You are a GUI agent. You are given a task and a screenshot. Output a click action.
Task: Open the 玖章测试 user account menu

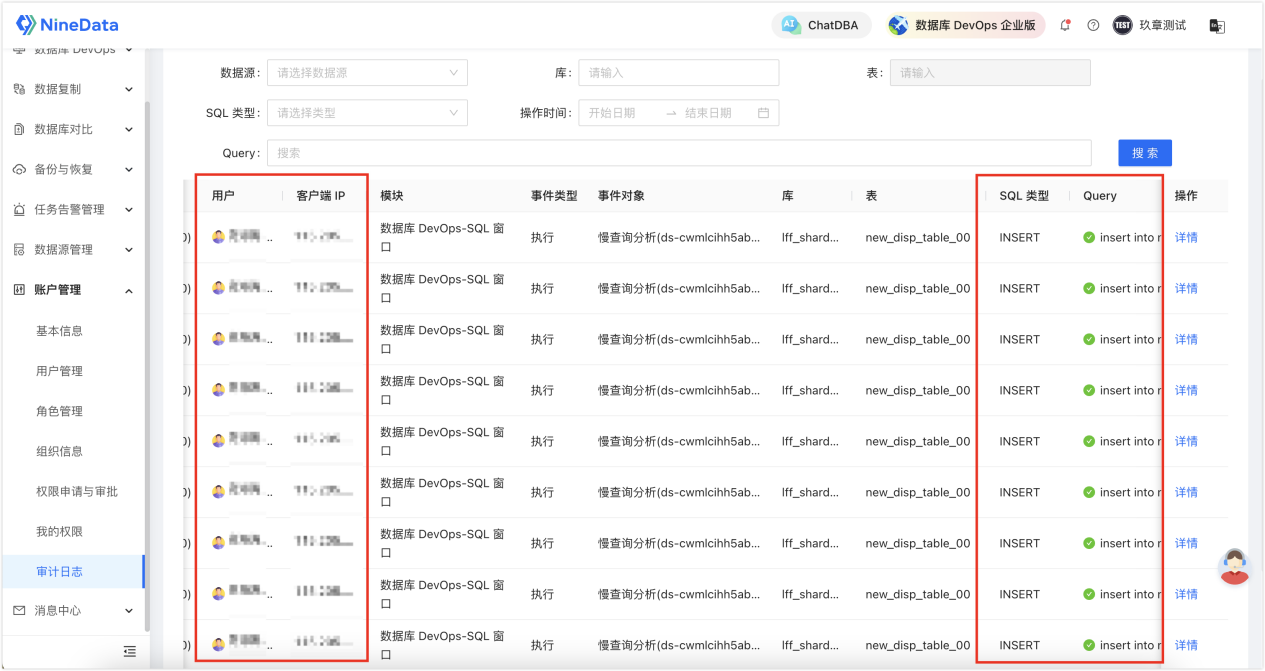point(1150,25)
